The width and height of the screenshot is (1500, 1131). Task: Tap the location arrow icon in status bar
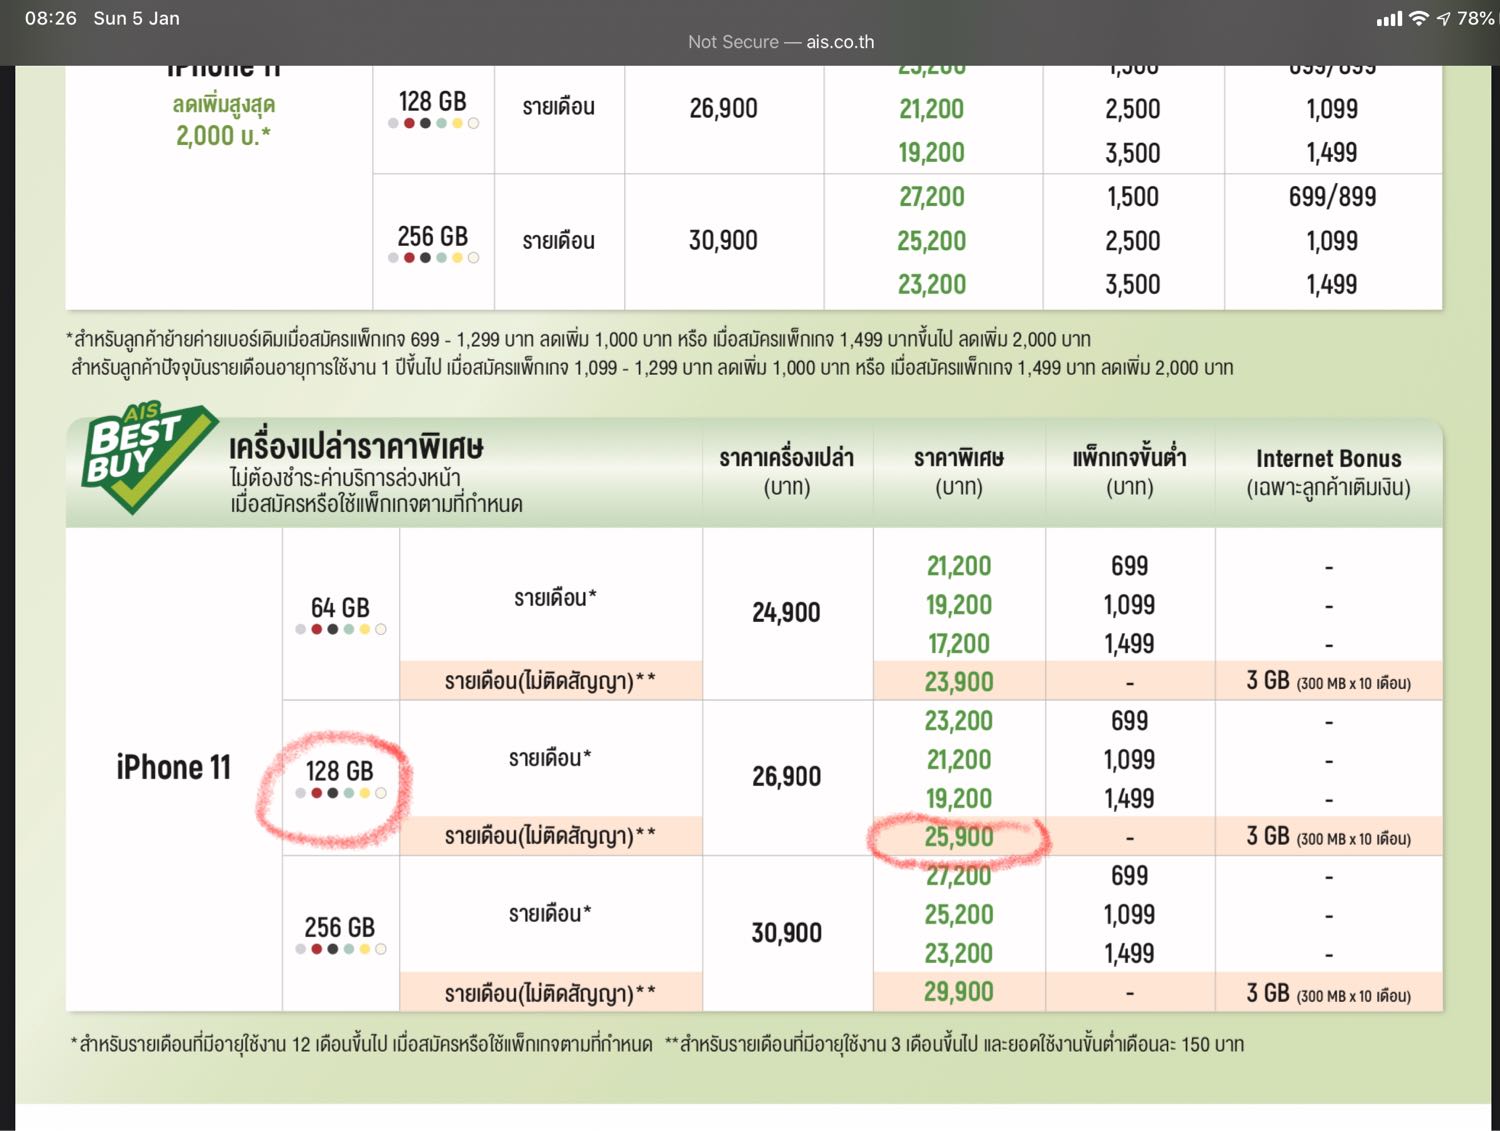[1443, 19]
